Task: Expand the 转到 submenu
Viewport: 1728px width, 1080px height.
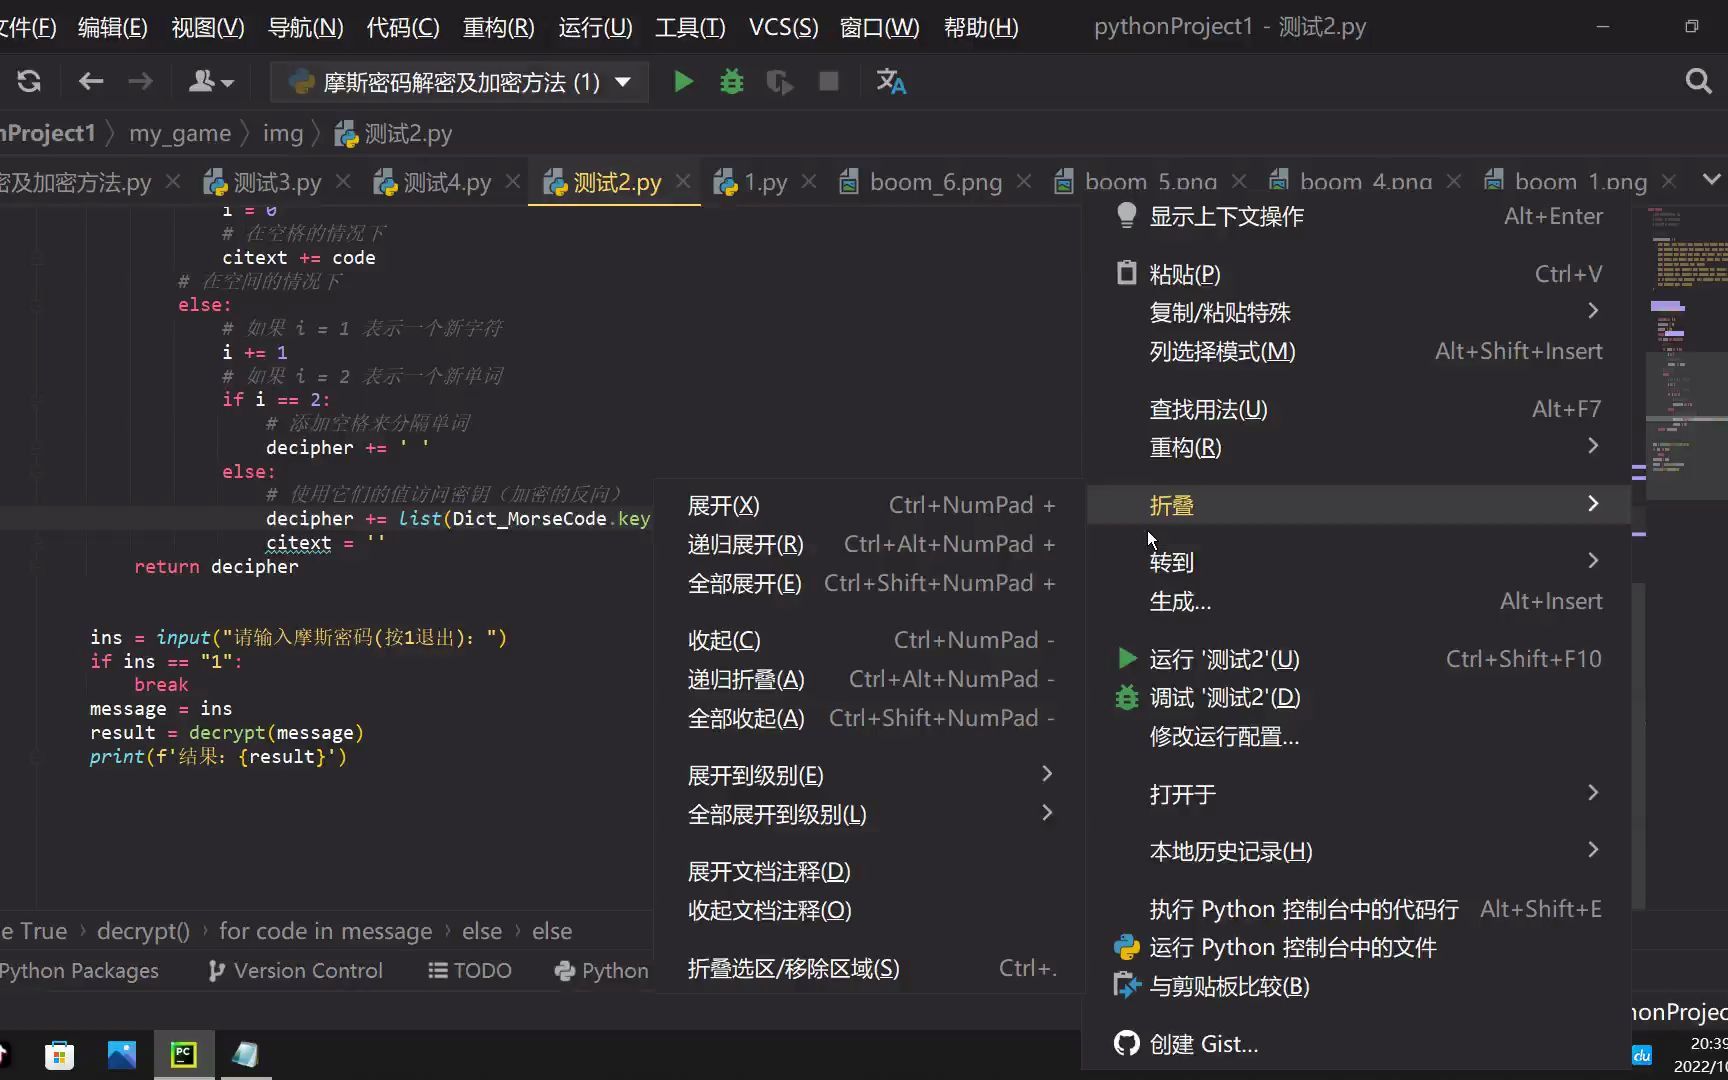Action: [1358, 562]
